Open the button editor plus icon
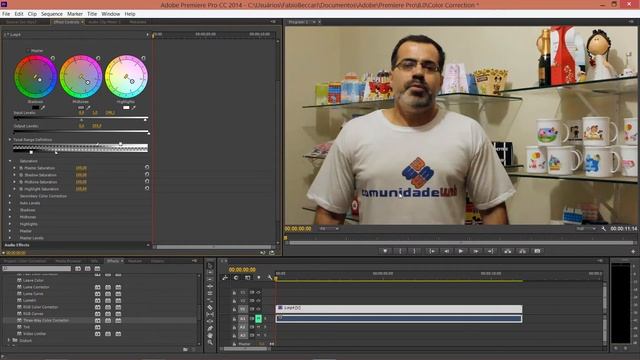Viewport: 640px width, 360px height. point(633,251)
